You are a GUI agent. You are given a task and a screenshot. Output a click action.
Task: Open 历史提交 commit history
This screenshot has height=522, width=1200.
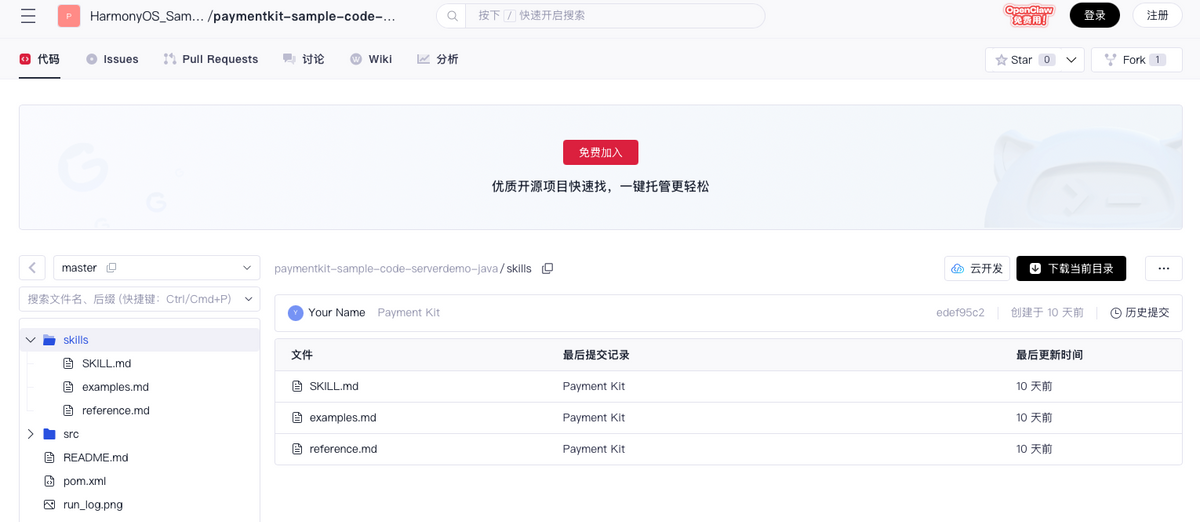pyautogui.click(x=1140, y=313)
